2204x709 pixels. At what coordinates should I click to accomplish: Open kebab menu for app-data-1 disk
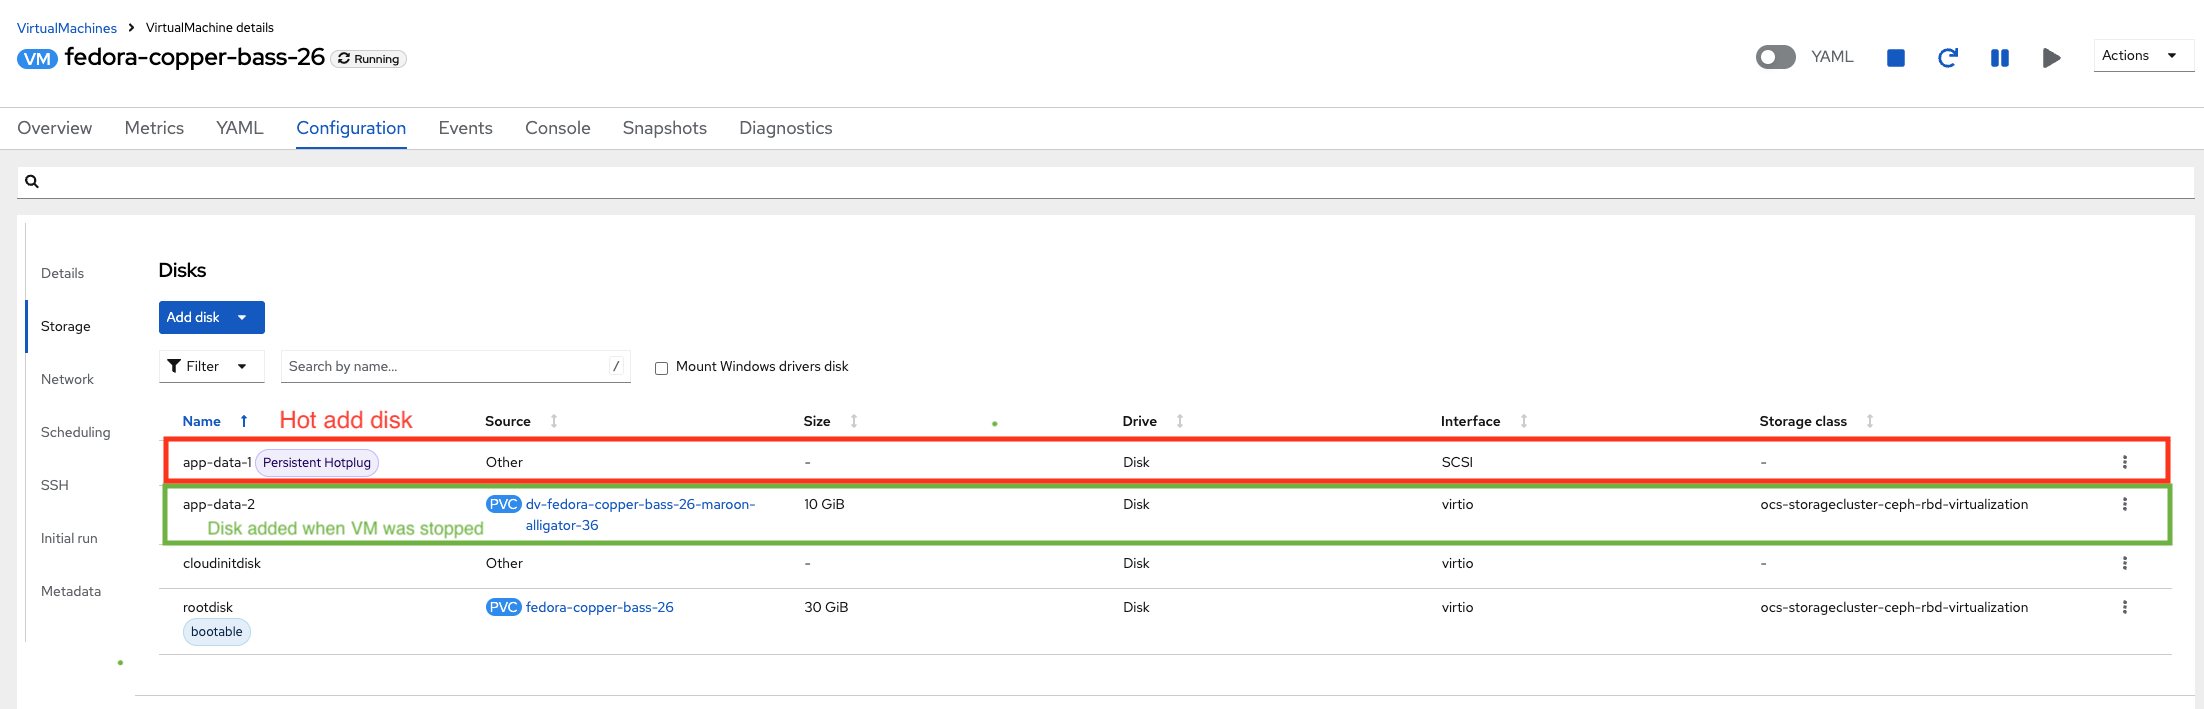pyautogui.click(x=2124, y=462)
